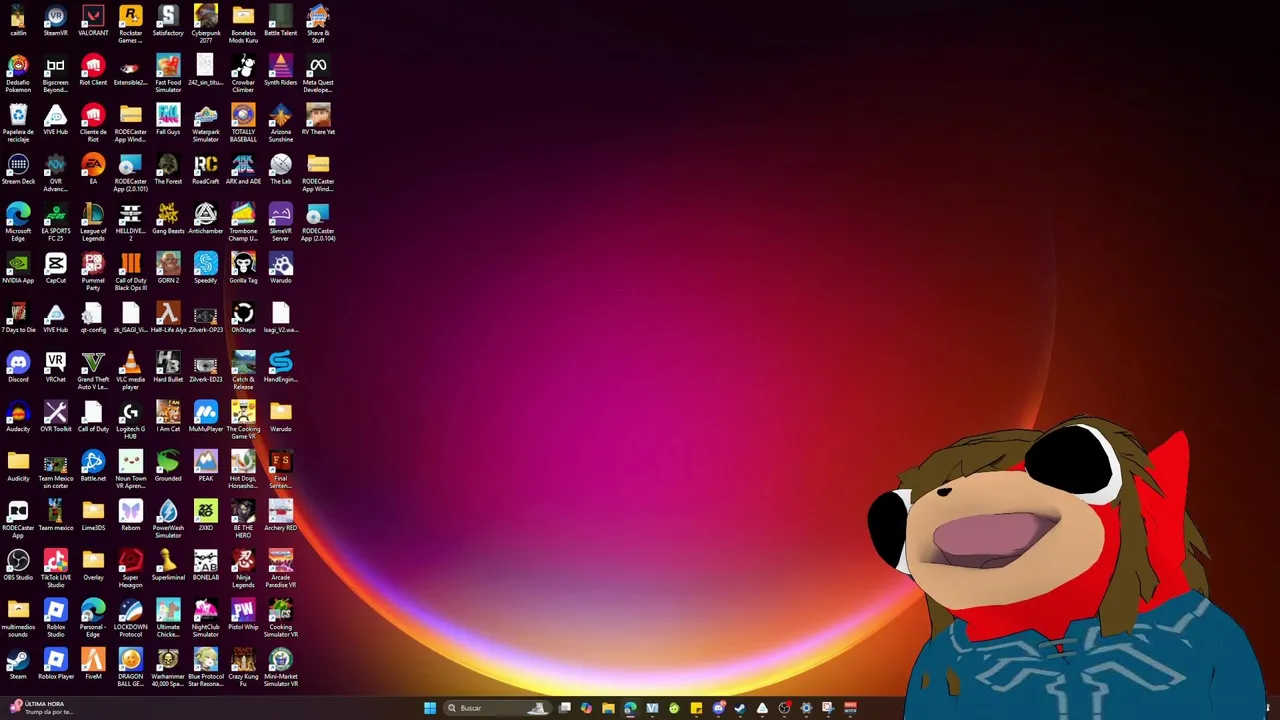Screen dimensions: 1280x720
Task: Select the Stream Deck icon
Action: 18,170
